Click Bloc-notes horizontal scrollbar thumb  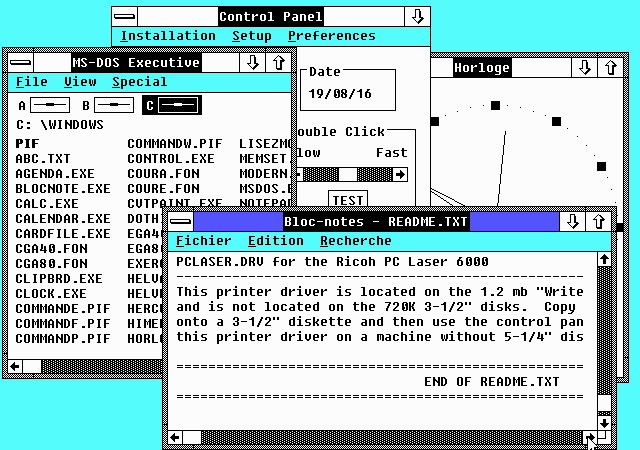pyautogui.click(x=191, y=438)
